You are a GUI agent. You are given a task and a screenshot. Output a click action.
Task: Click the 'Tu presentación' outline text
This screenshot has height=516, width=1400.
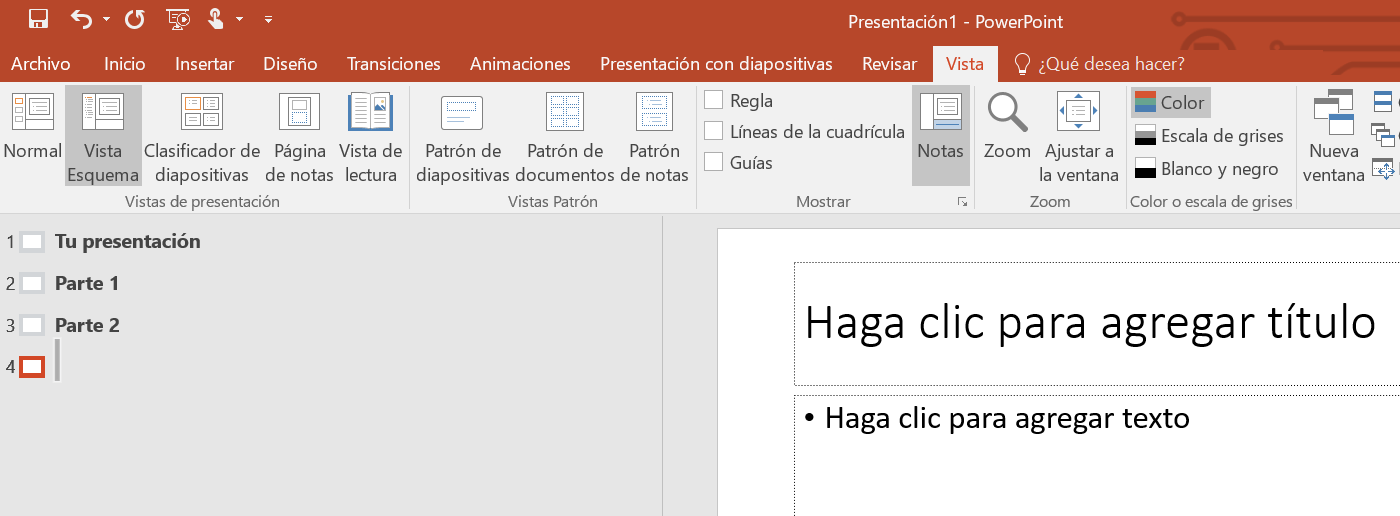click(128, 241)
